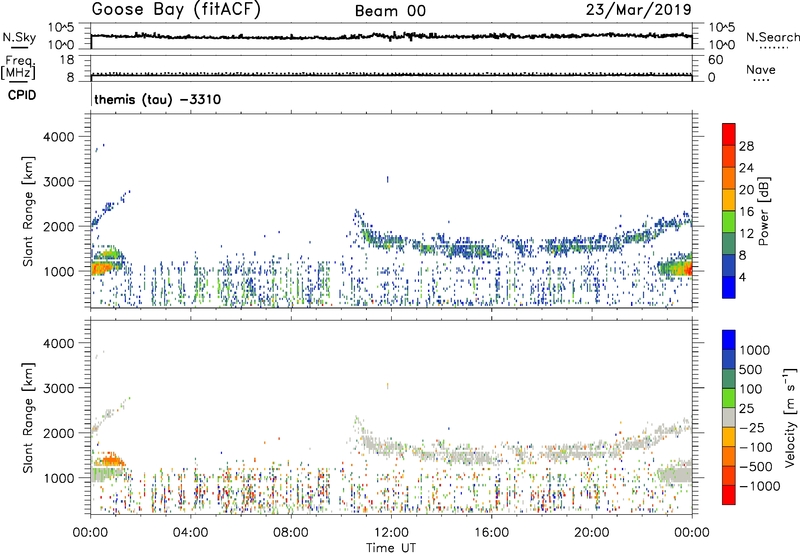Click the '12' power colorbar label
Screen dimensions: 800x554
(746, 234)
